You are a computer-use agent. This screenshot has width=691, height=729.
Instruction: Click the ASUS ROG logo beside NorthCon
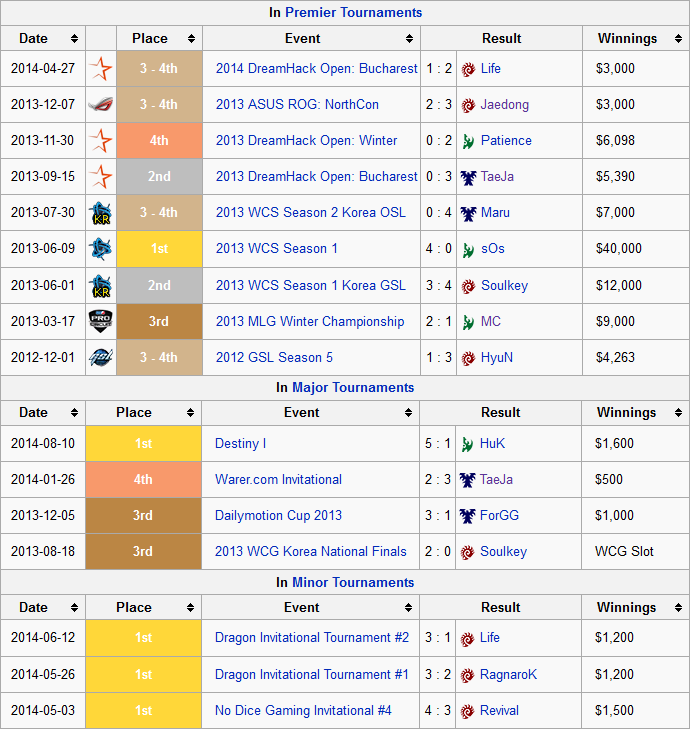(101, 105)
